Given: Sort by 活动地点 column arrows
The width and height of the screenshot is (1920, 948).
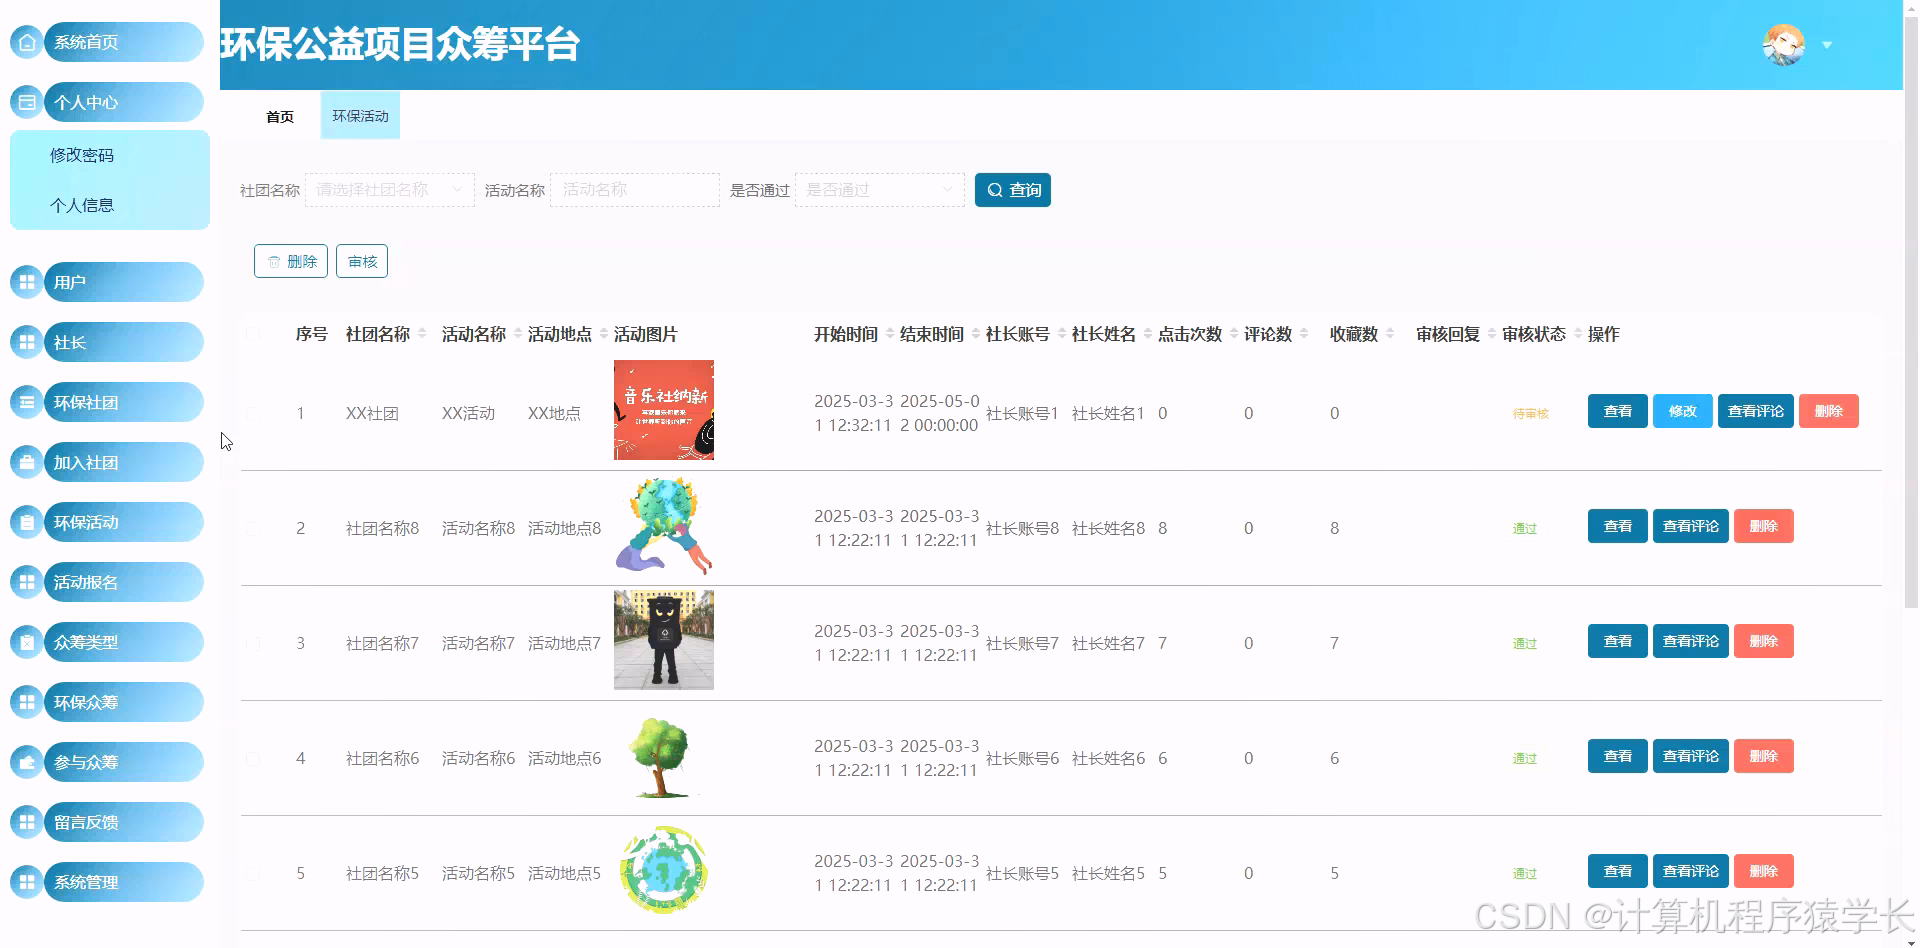Looking at the screenshot, I should 604,334.
